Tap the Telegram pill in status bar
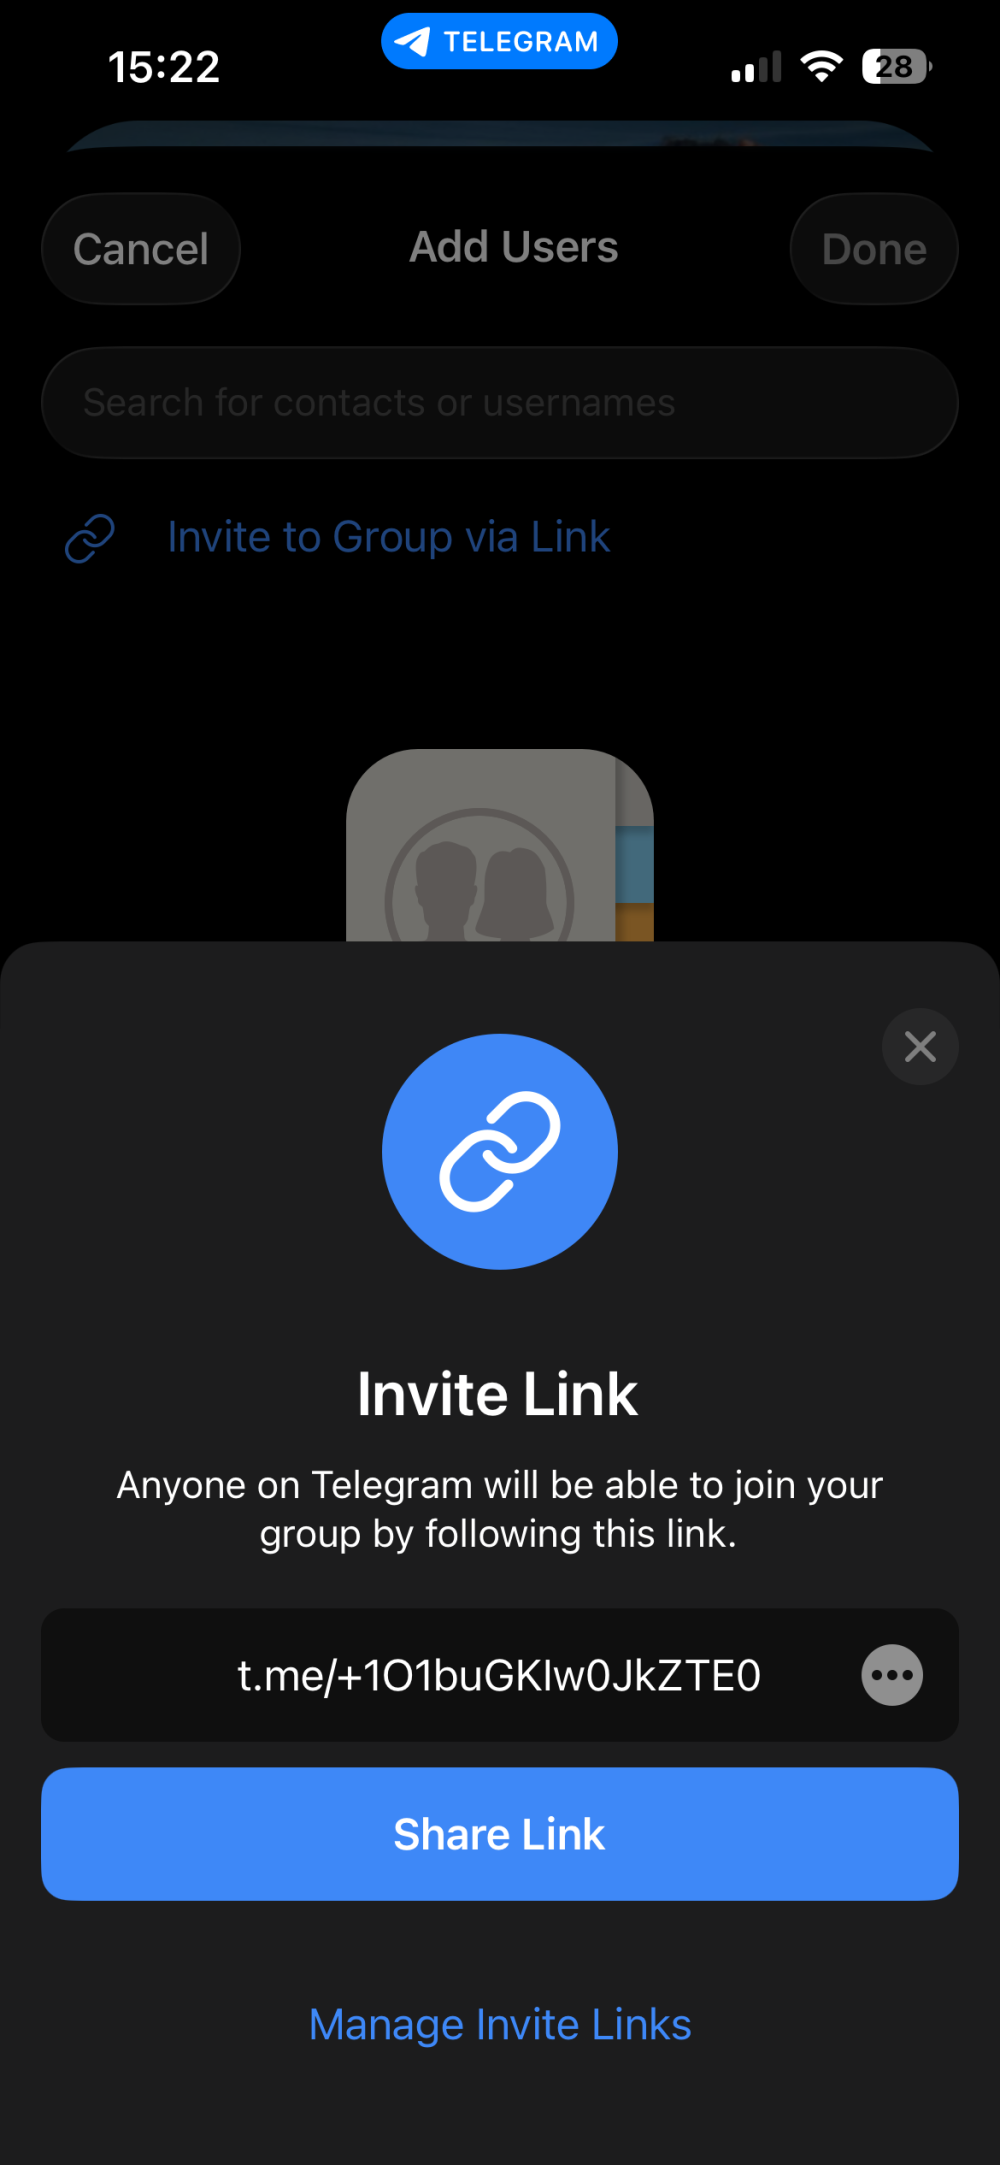1000x2165 pixels. [x=499, y=41]
